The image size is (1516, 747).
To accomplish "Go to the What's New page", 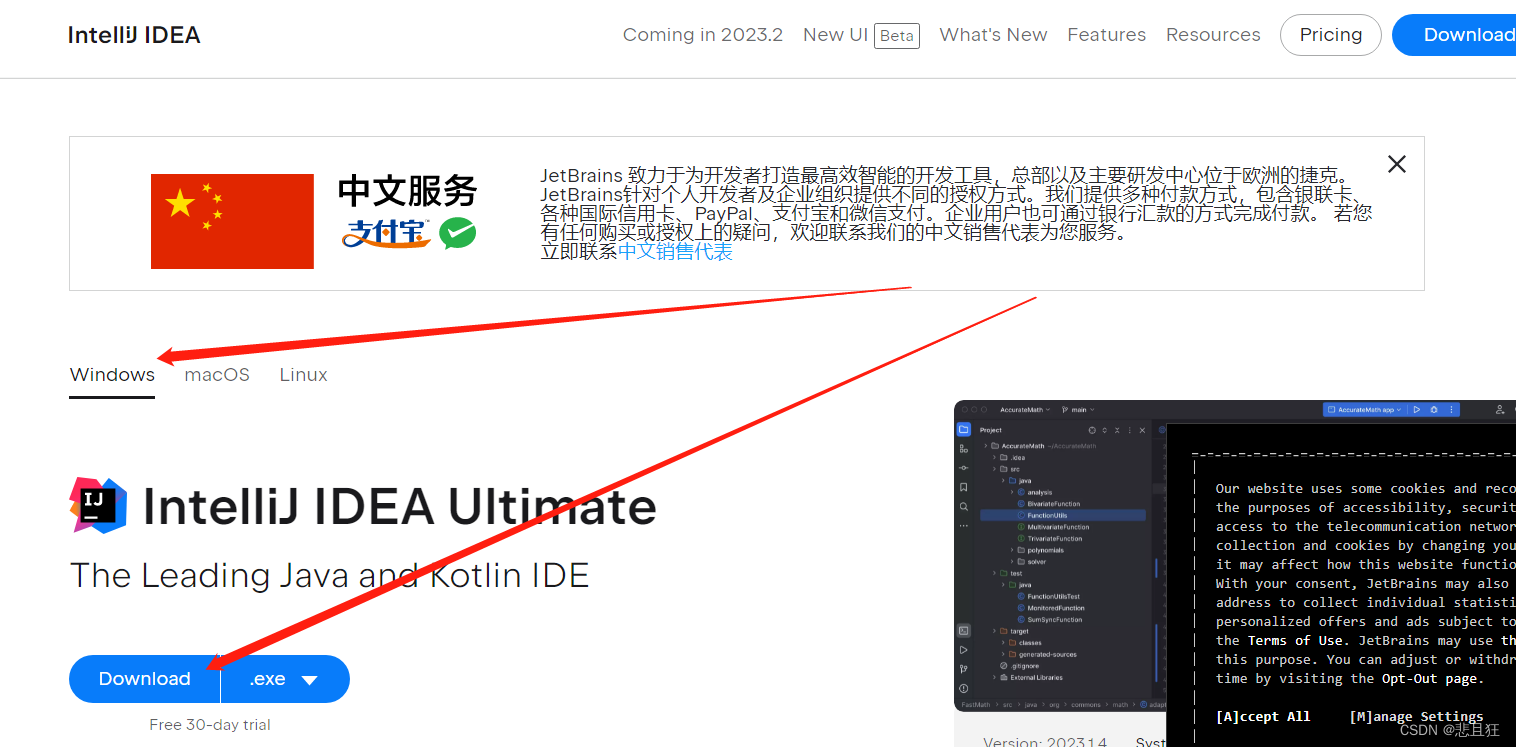I will pos(993,35).
